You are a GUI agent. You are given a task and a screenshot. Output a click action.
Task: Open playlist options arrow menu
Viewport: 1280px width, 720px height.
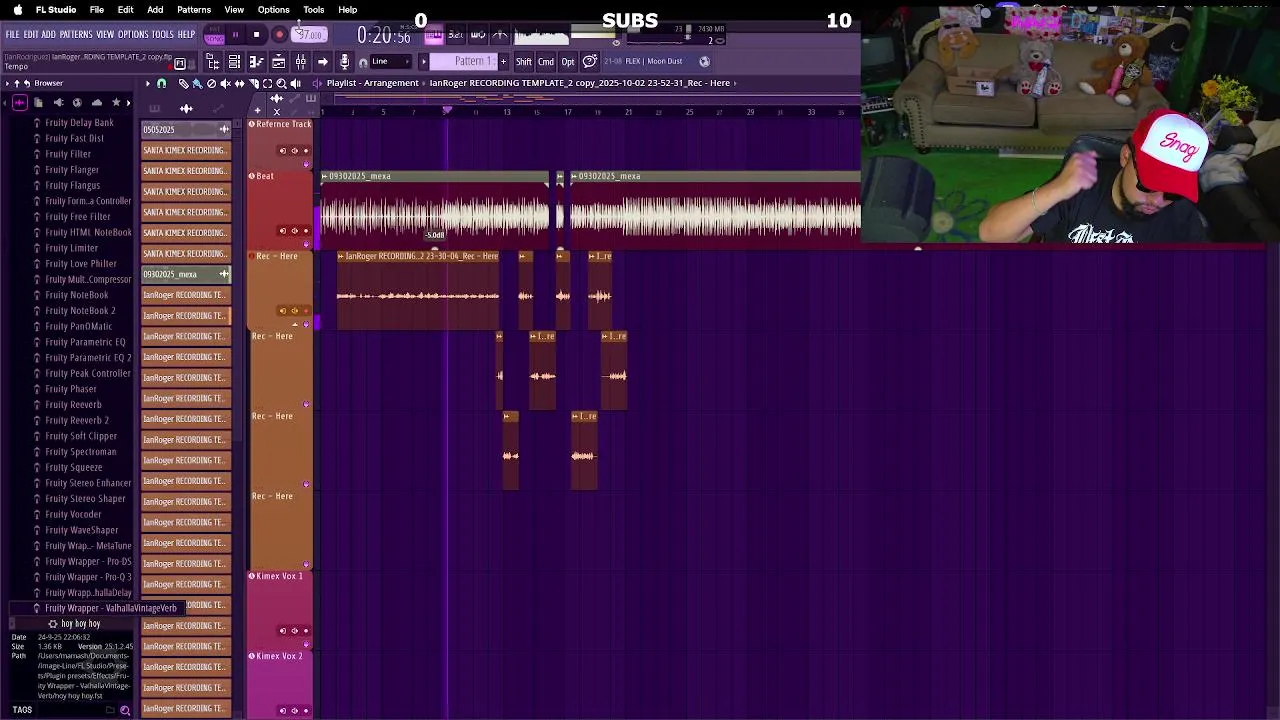coord(147,84)
